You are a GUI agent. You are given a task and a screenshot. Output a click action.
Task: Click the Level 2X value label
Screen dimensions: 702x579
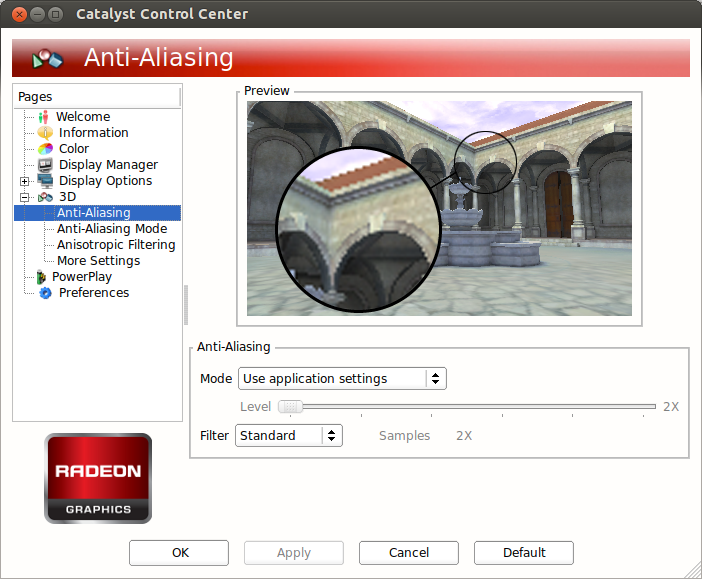click(x=671, y=407)
